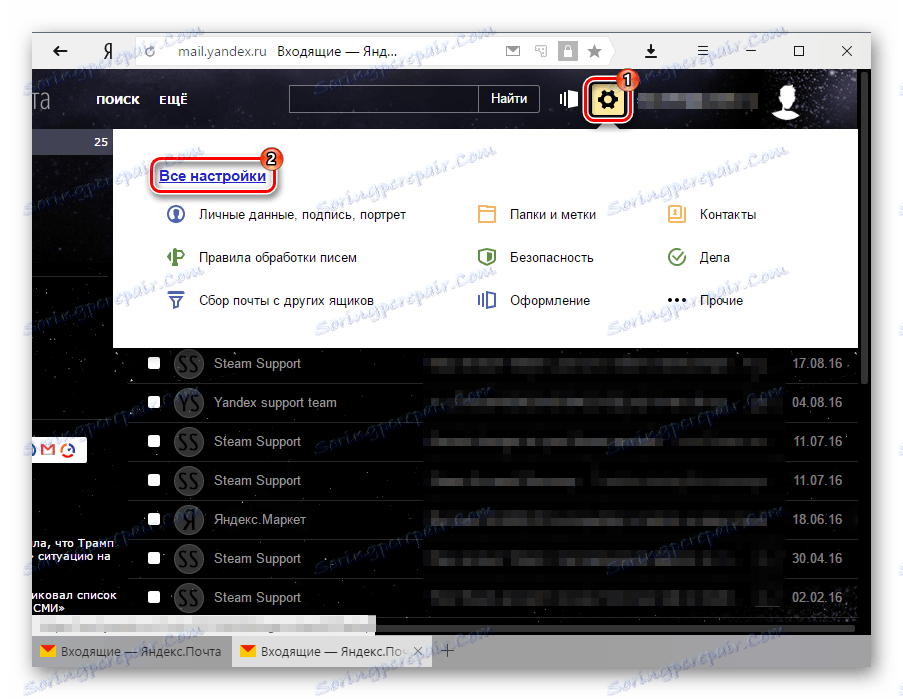
Task: Click the folders and labels folder icon
Action: pos(487,214)
